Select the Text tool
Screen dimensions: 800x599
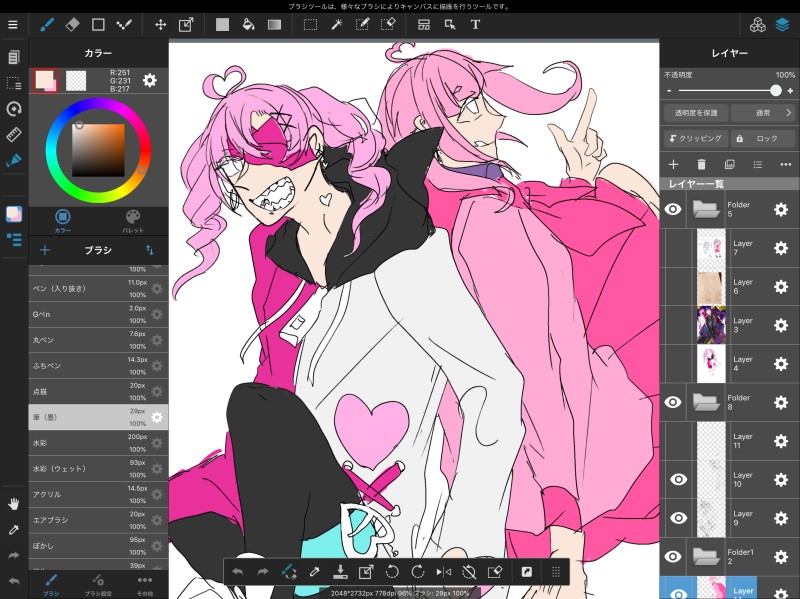tap(475, 24)
